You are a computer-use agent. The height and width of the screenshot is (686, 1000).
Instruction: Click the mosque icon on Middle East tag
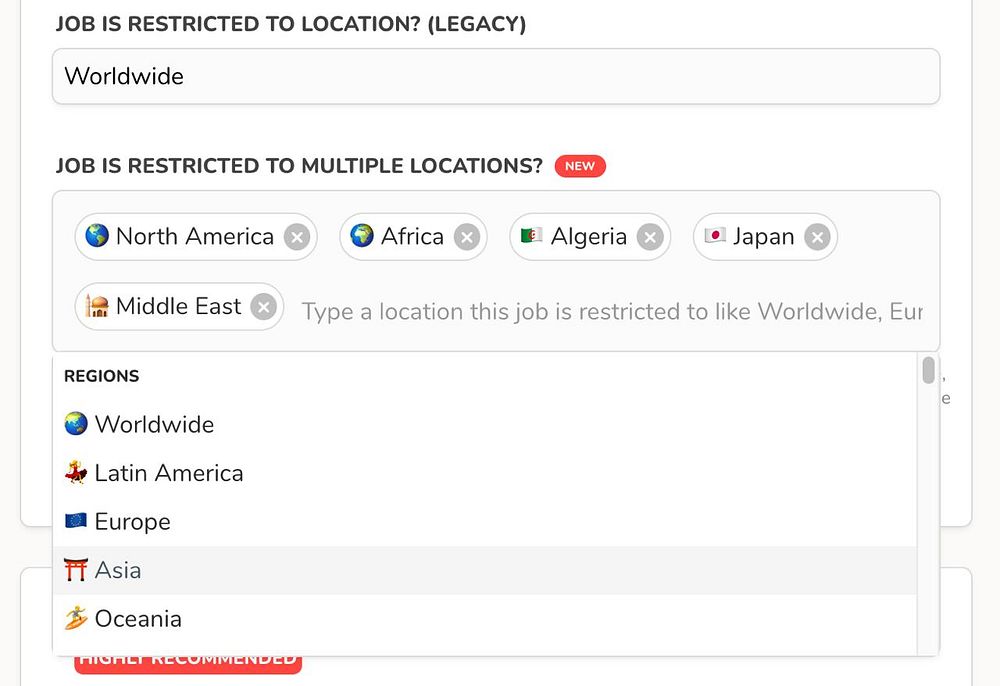(97, 306)
